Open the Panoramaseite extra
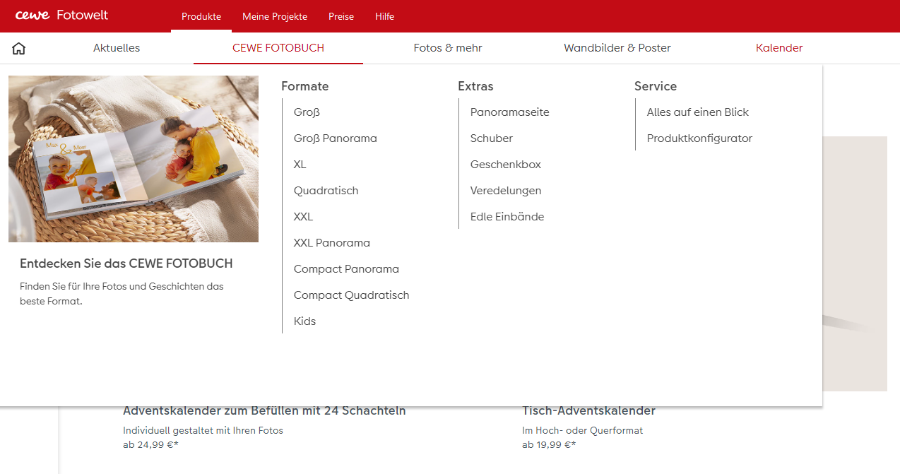Image resolution: width=900 pixels, height=474 pixels. 510,112
